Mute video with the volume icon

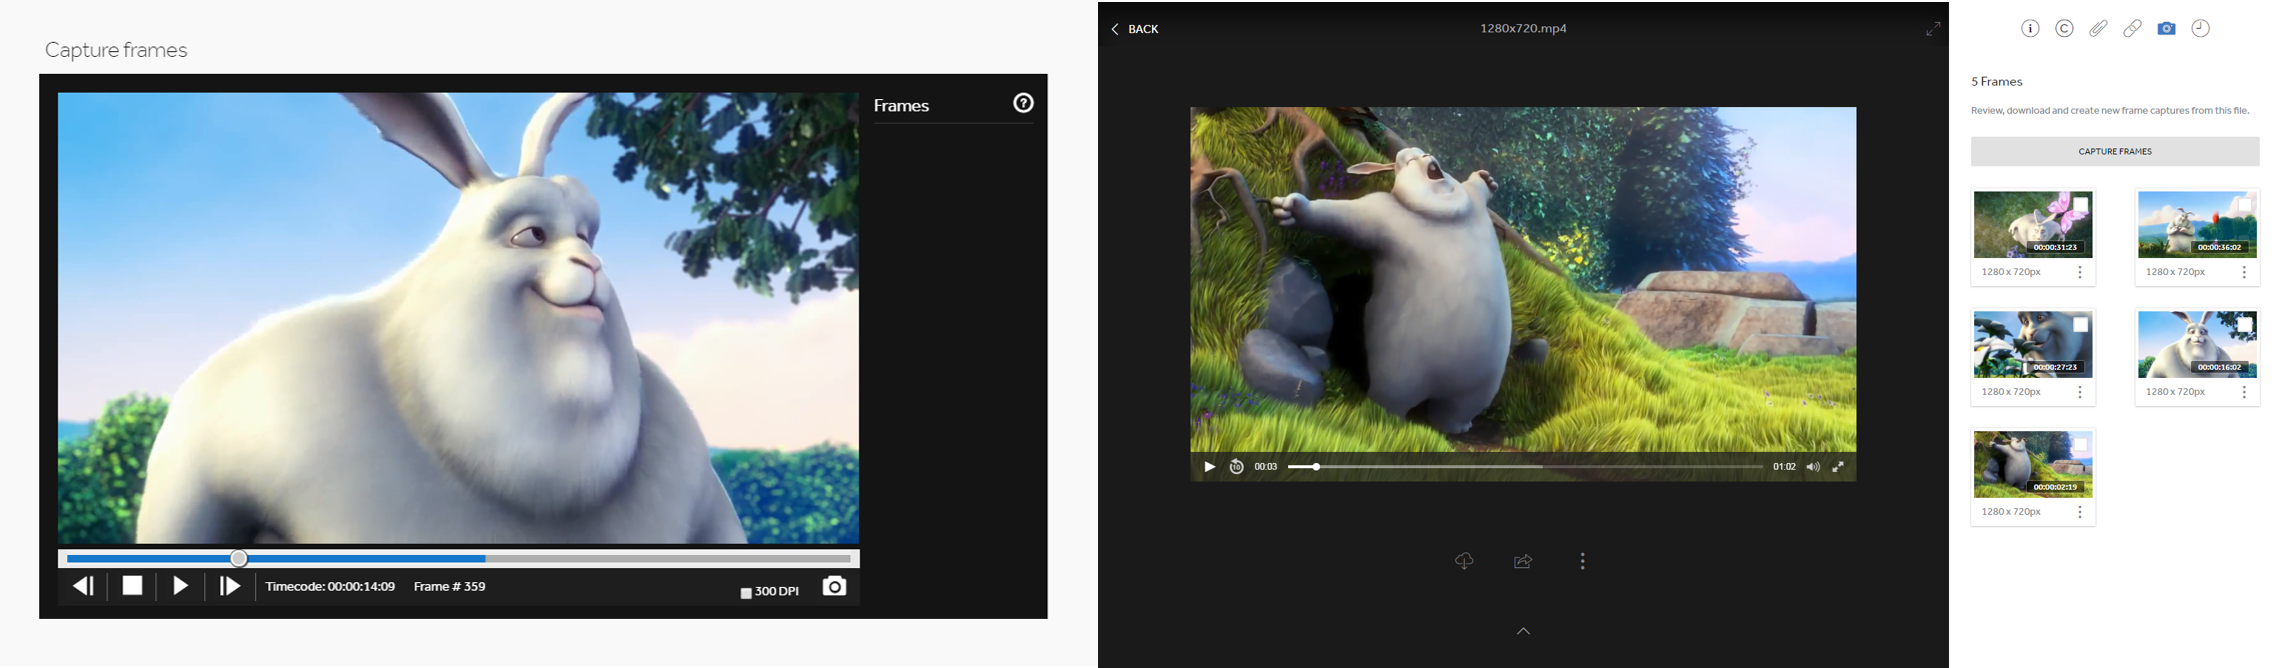[1813, 467]
